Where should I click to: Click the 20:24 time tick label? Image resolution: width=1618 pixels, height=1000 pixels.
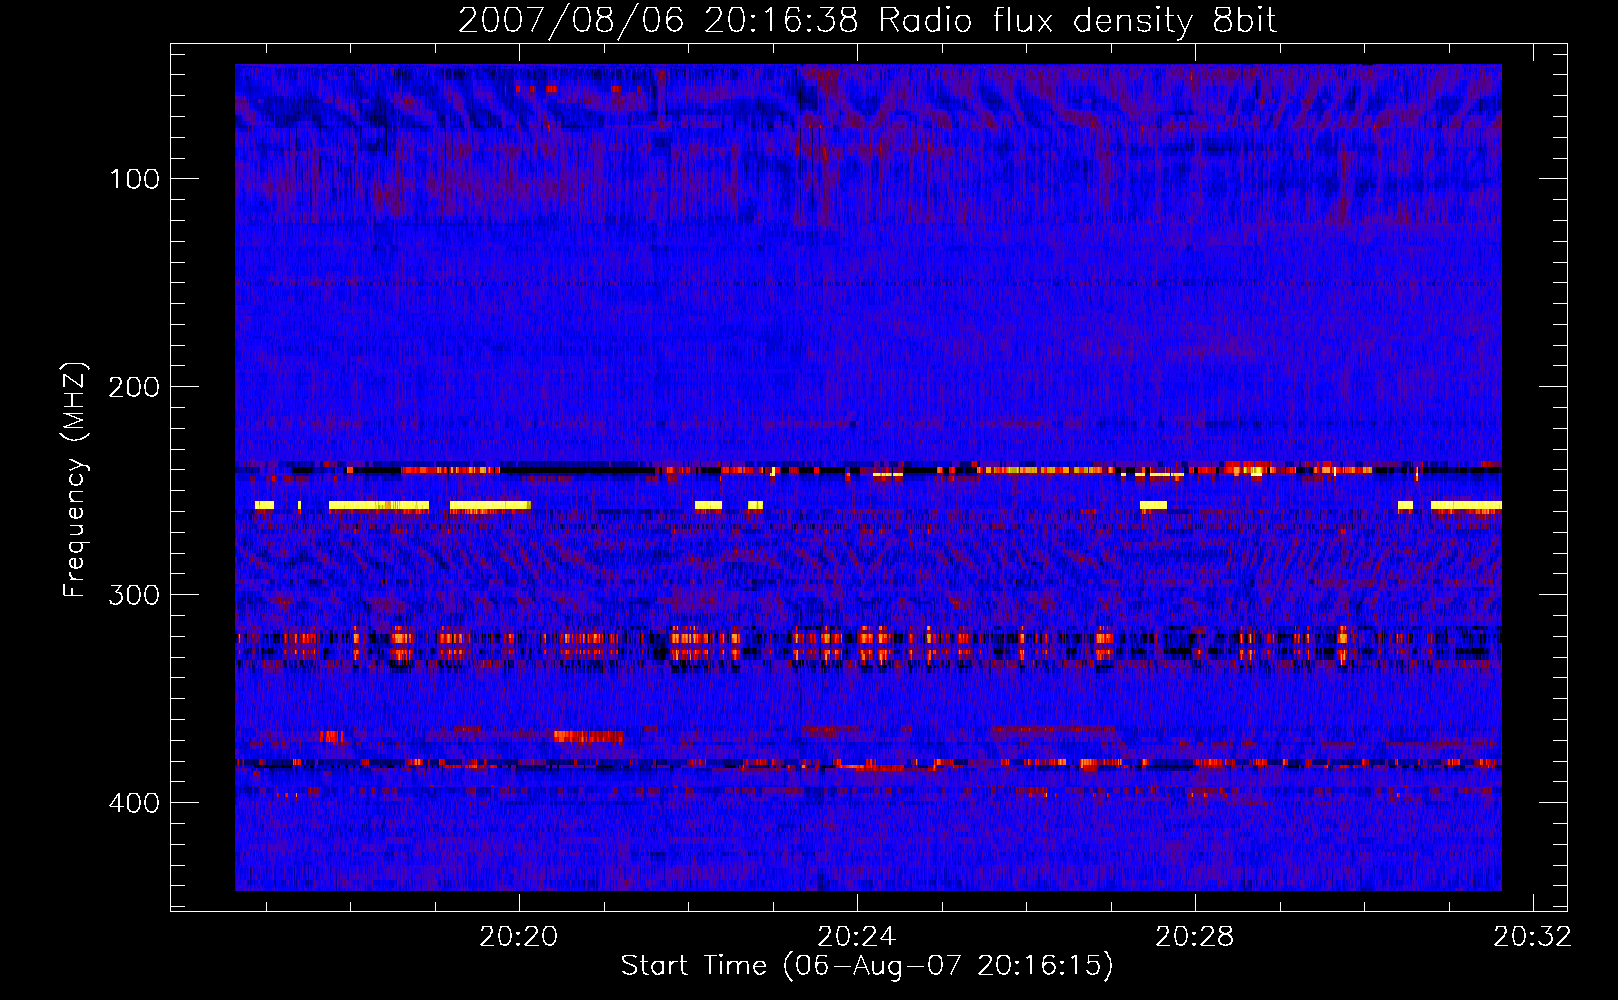pos(856,937)
